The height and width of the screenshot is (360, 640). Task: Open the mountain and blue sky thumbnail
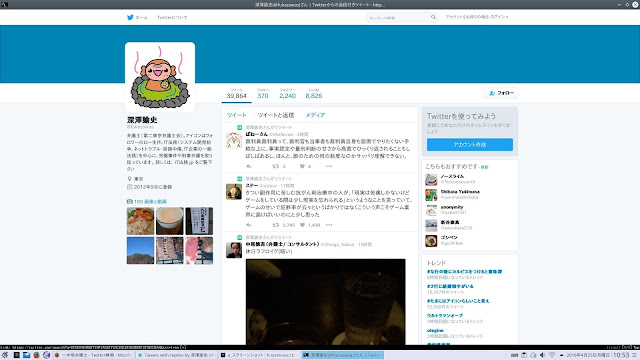140,250
